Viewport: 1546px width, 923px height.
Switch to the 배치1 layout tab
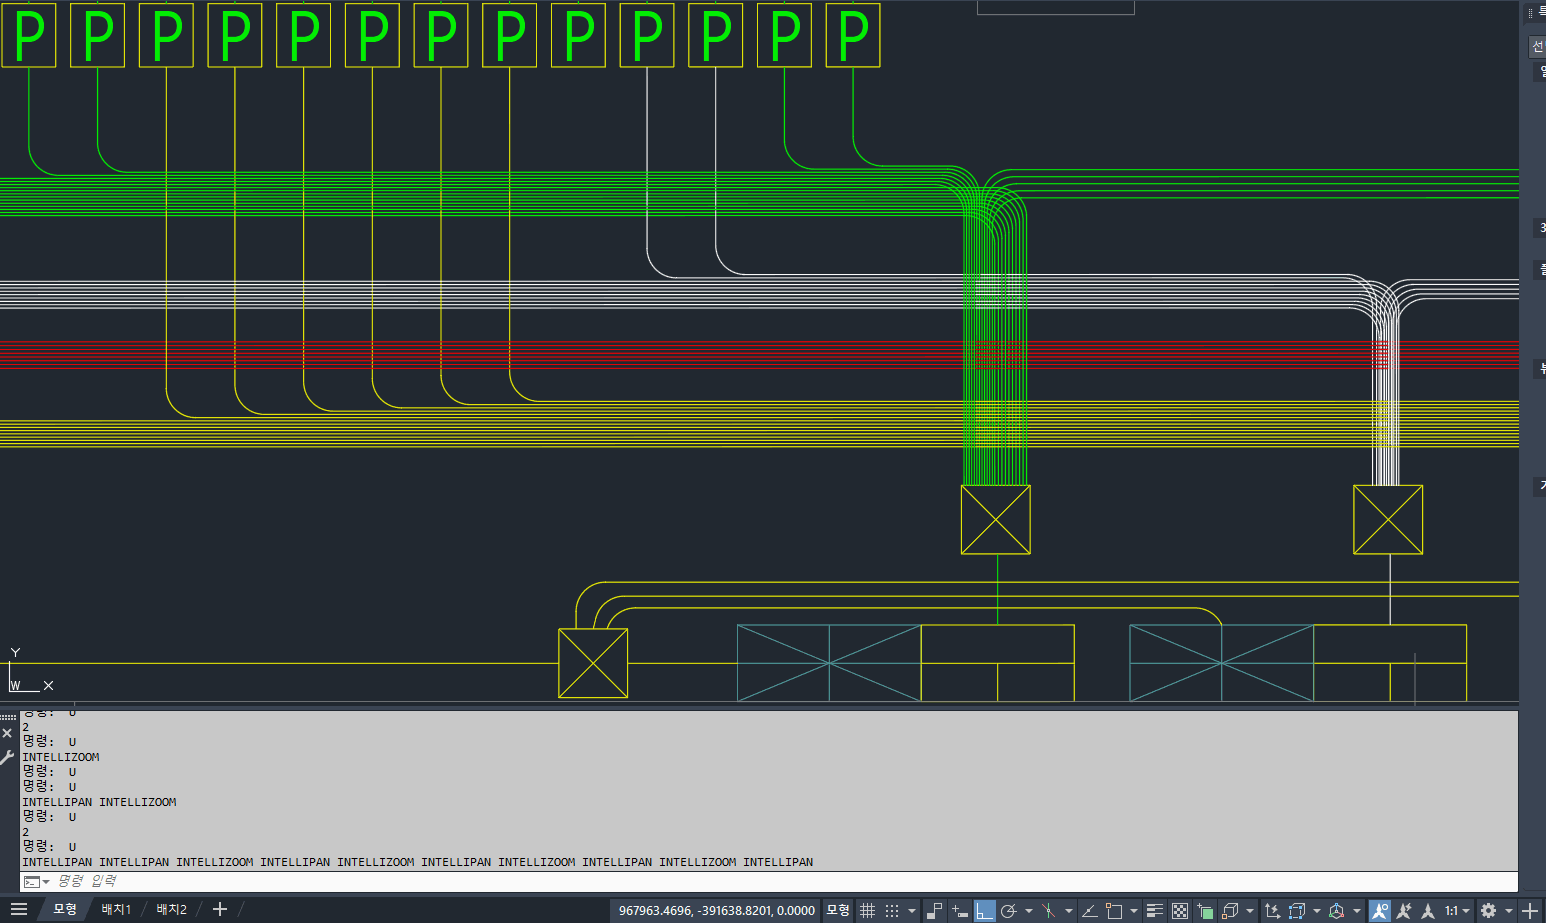(116, 909)
